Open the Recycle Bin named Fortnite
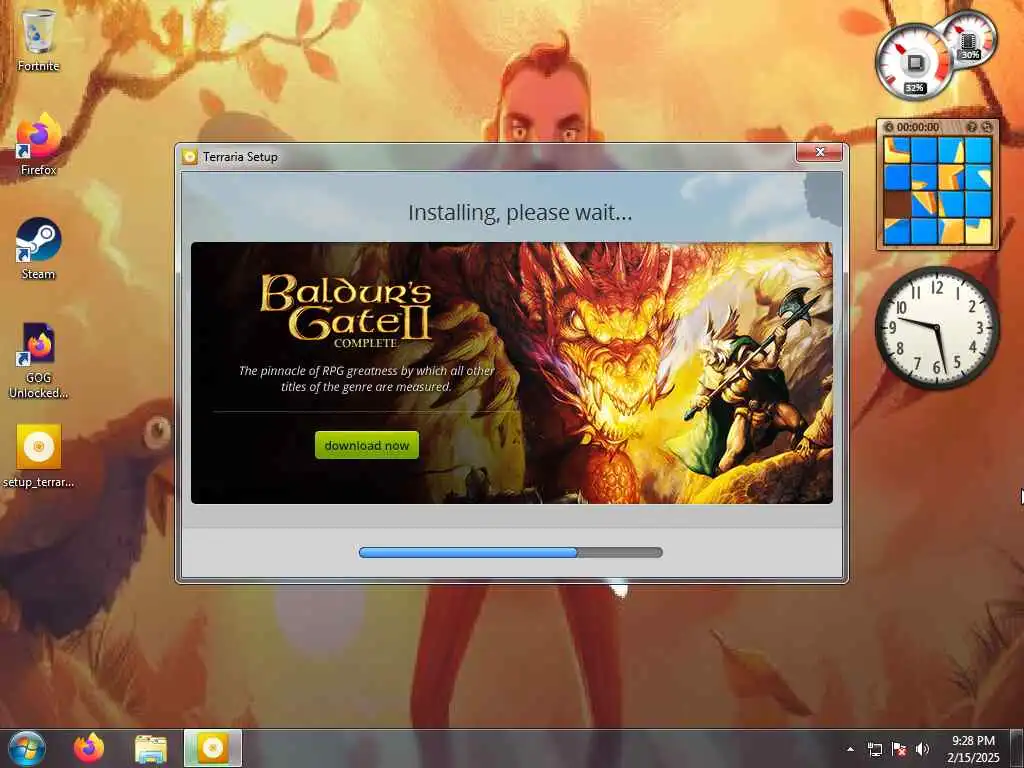 38,39
